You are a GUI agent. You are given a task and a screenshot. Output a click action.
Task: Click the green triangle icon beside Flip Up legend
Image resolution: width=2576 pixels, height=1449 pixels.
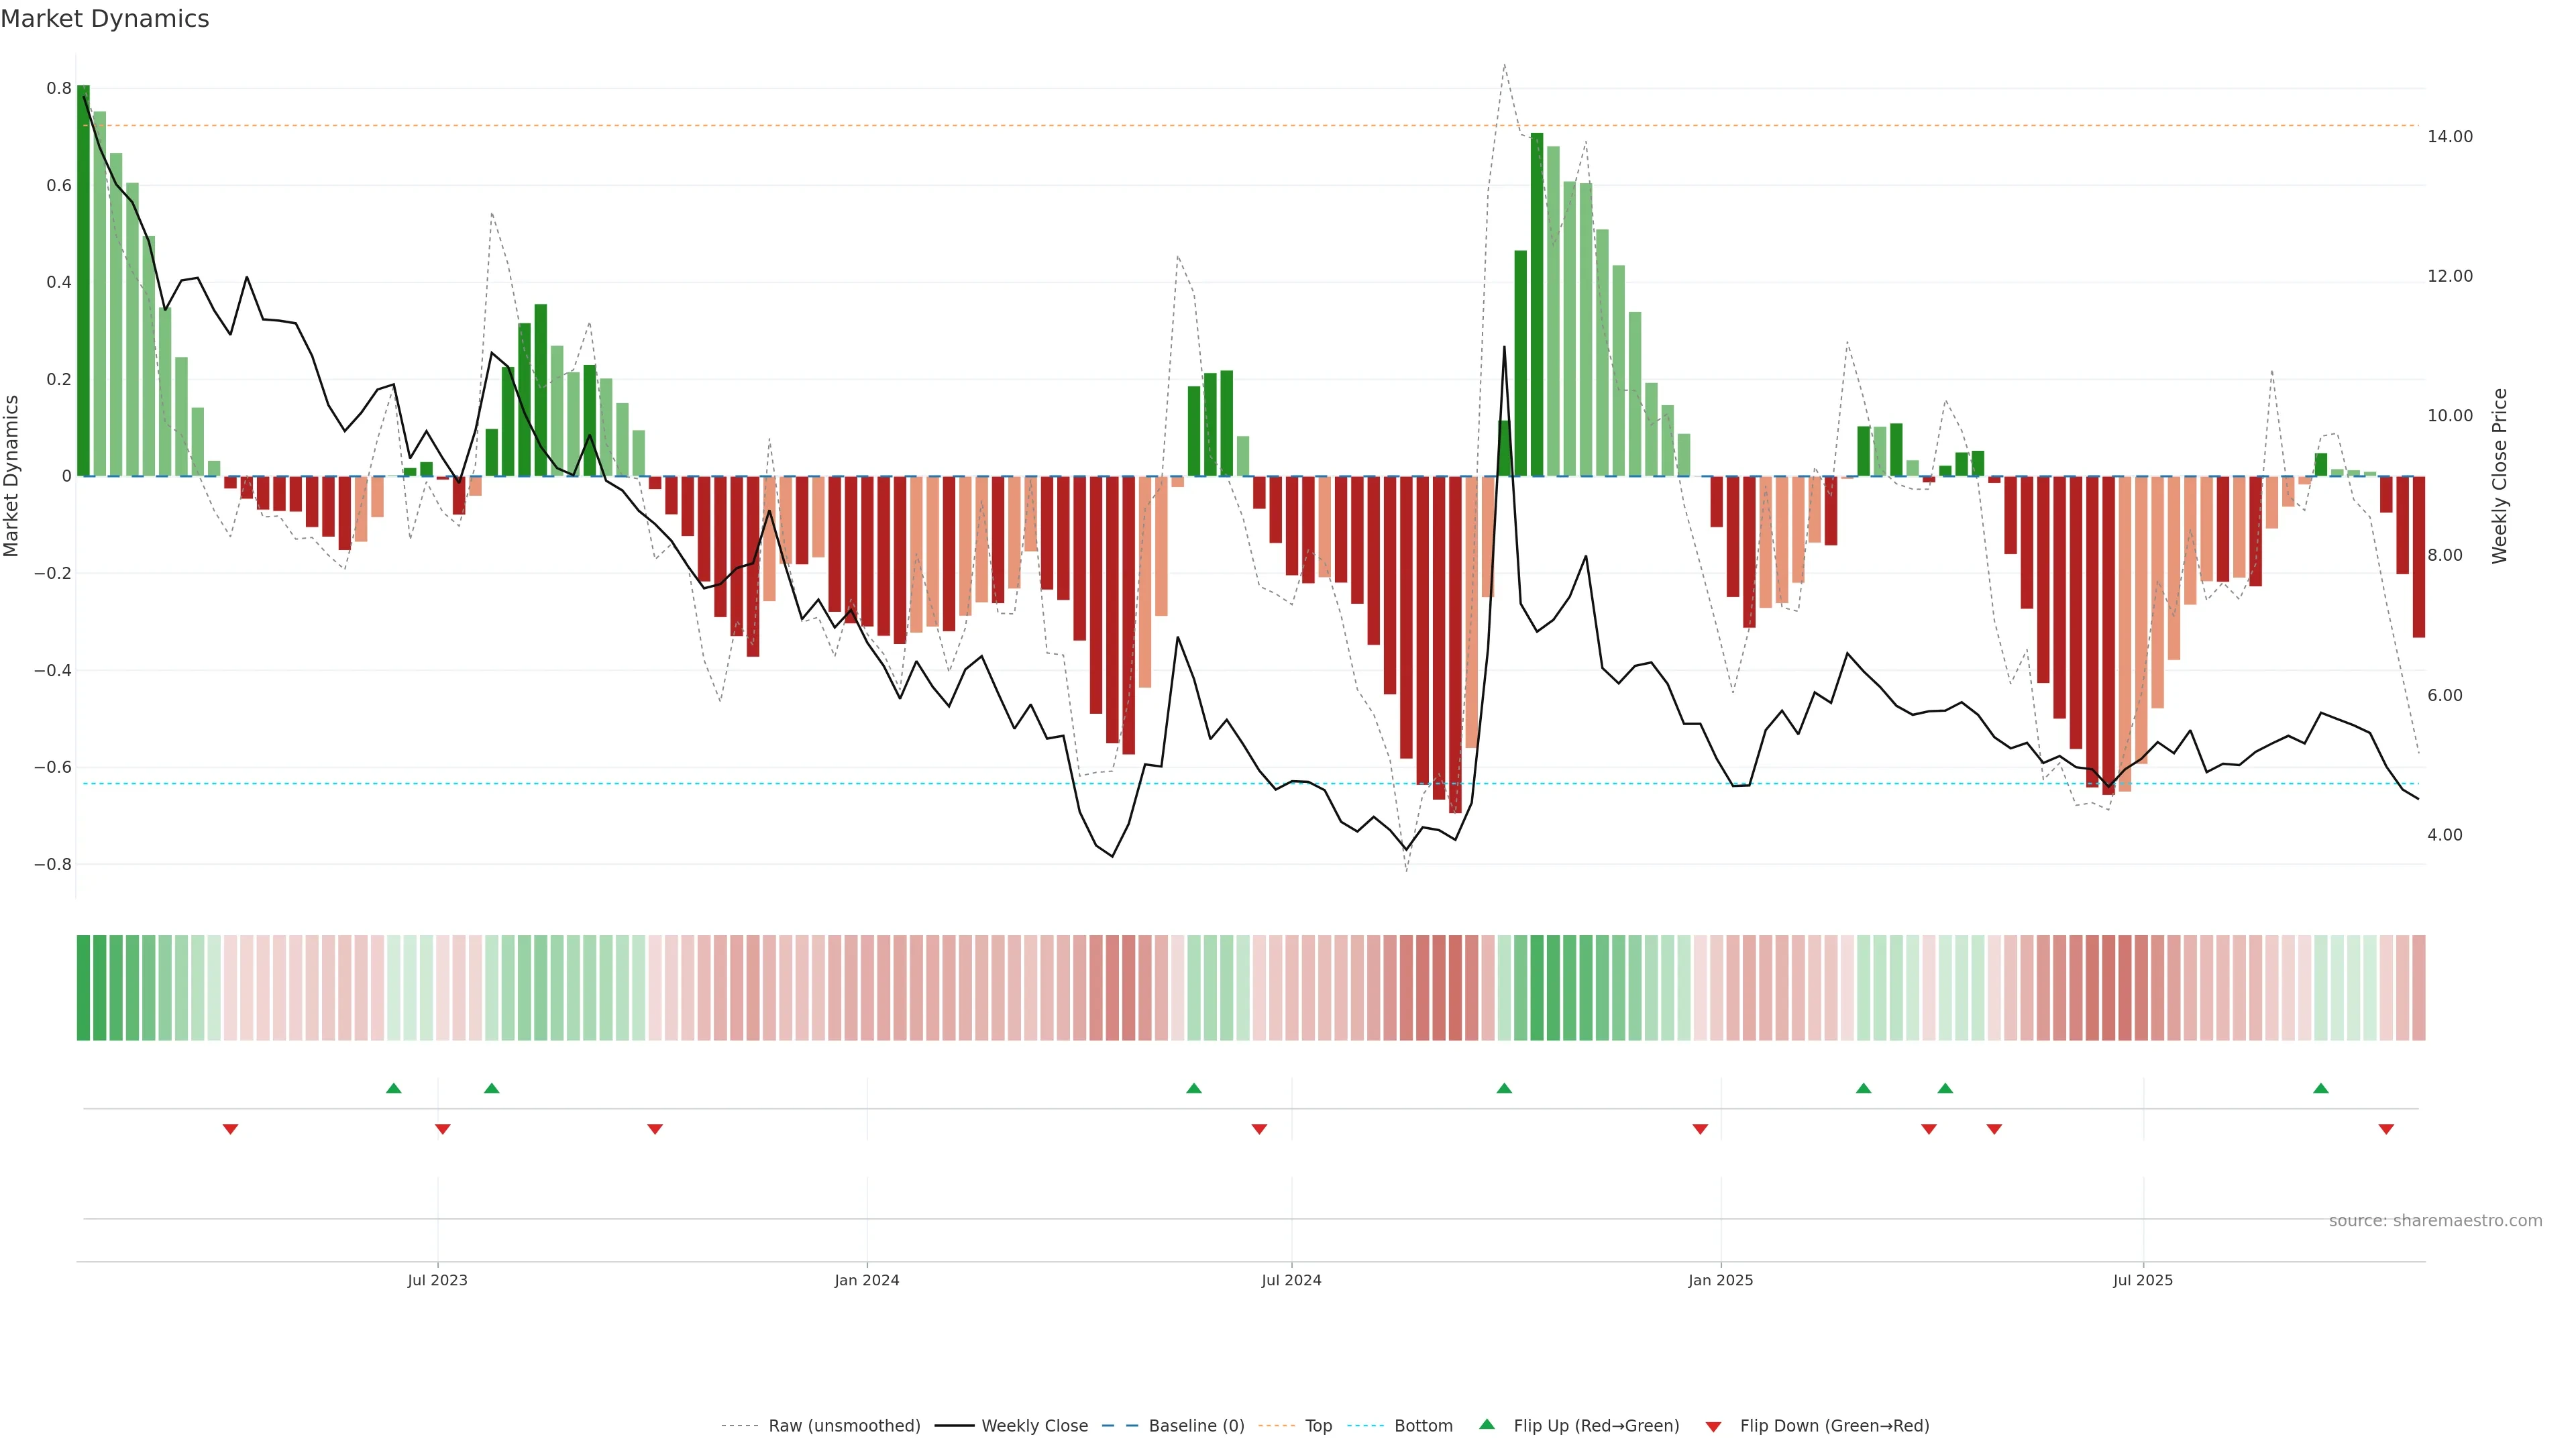click(1487, 1424)
